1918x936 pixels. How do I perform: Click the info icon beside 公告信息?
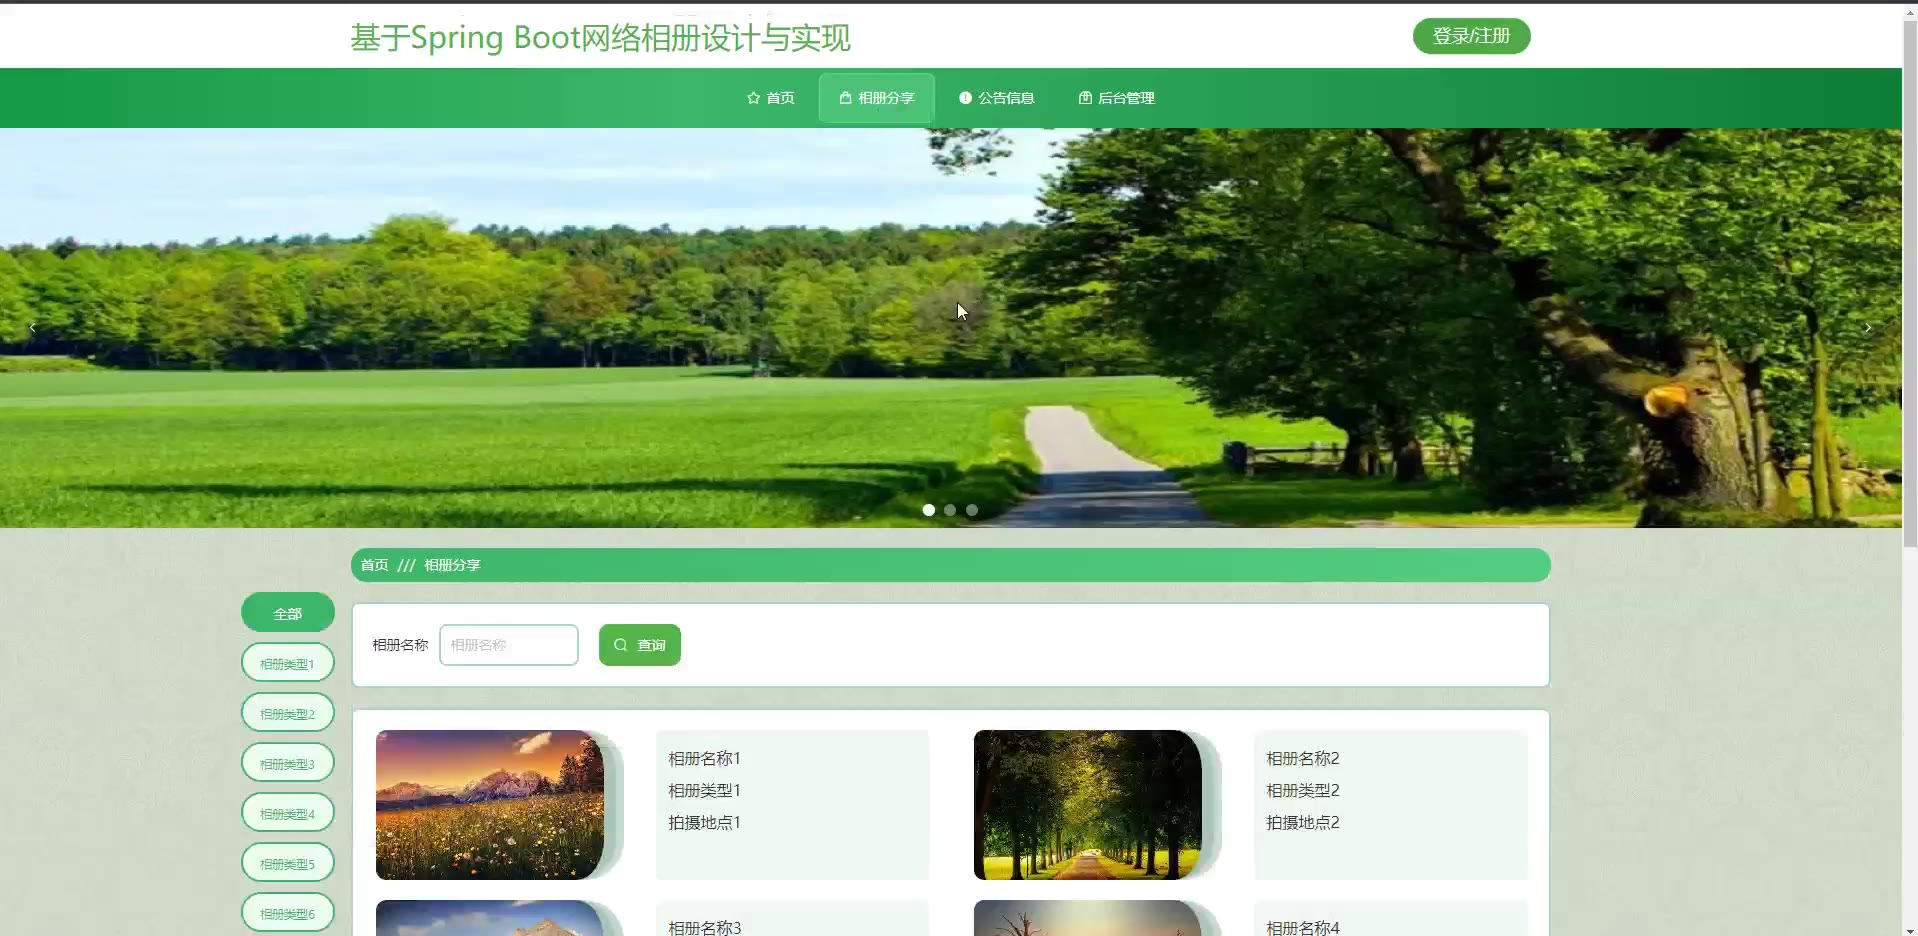pos(965,98)
